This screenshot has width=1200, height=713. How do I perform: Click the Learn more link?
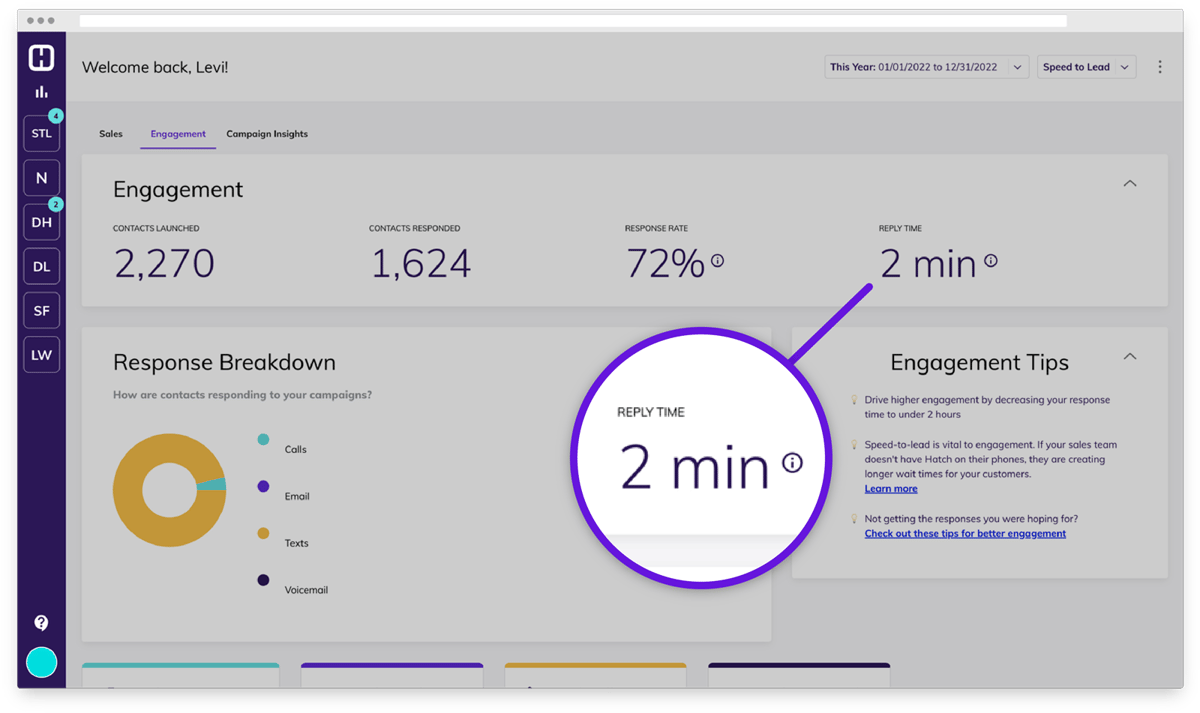coord(891,489)
